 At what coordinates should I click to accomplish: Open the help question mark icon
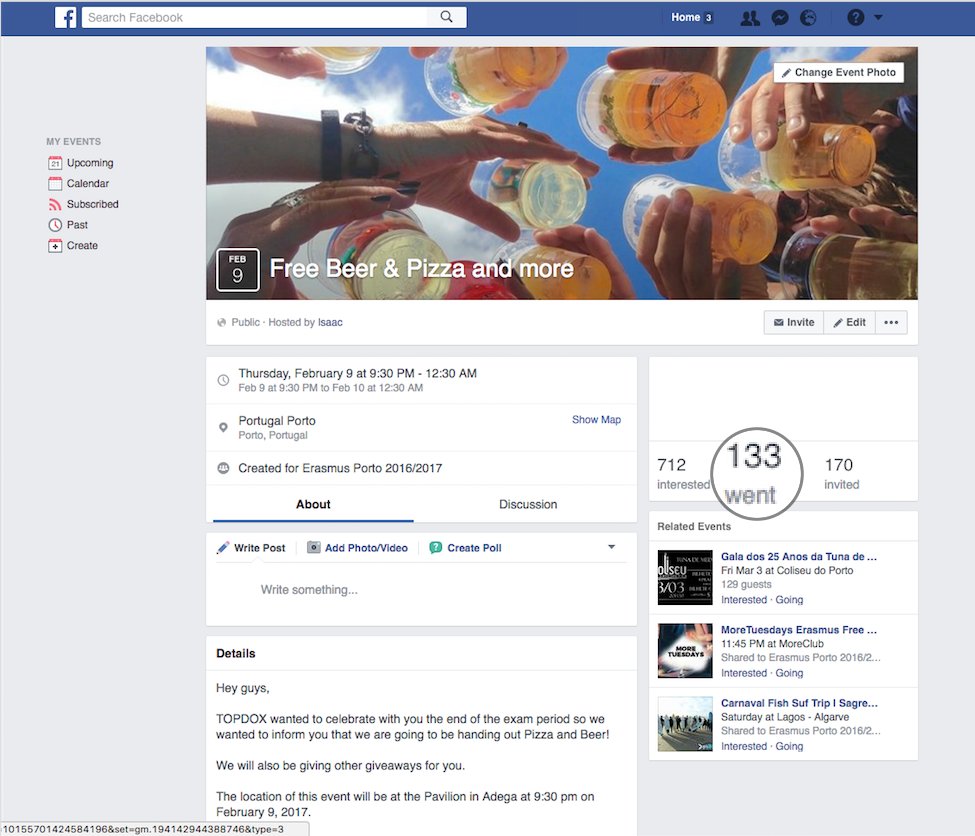(x=856, y=17)
